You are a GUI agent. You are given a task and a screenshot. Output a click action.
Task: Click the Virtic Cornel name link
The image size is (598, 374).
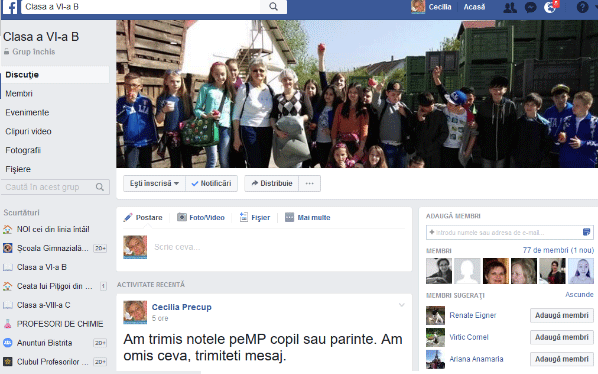469,337
